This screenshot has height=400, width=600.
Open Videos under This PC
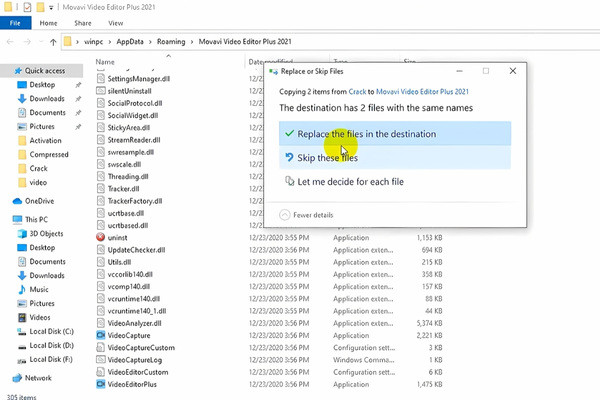(40, 317)
